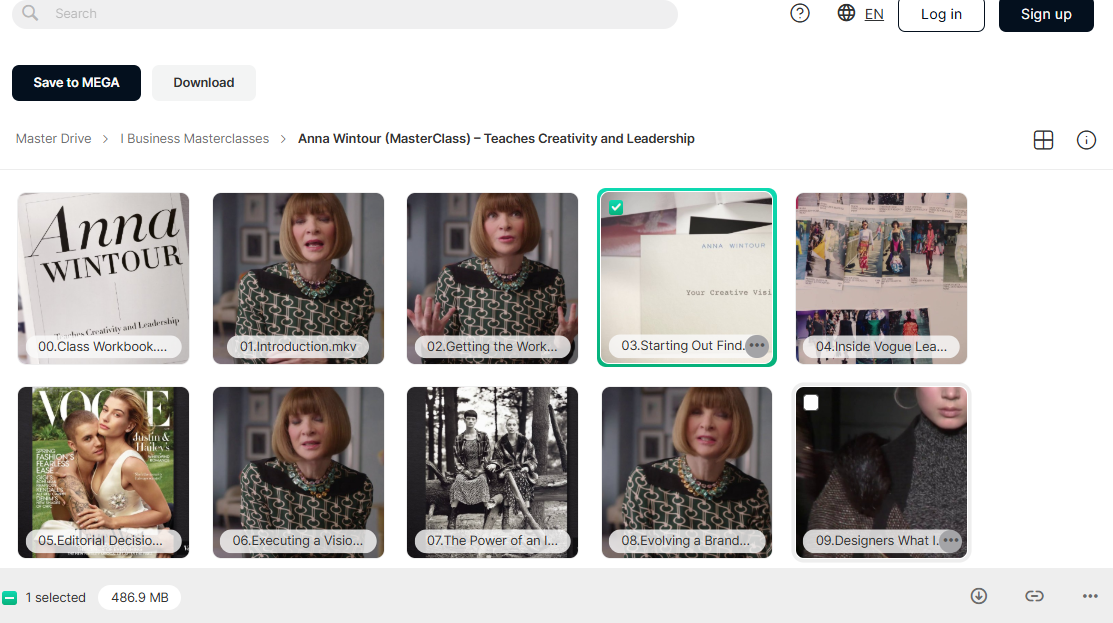The height and width of the screenshot is (623, 1113).
Task: Click the 07.The Power of an I label
Action: (492, 541)
